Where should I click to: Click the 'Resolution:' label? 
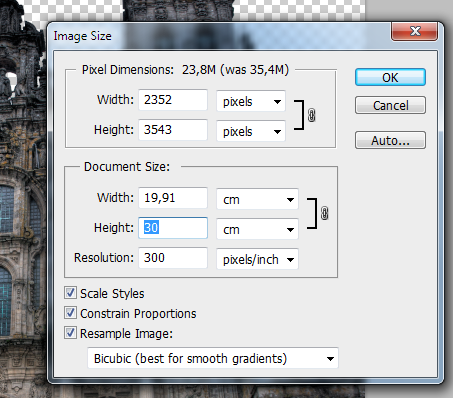click(x=104, y=258)
